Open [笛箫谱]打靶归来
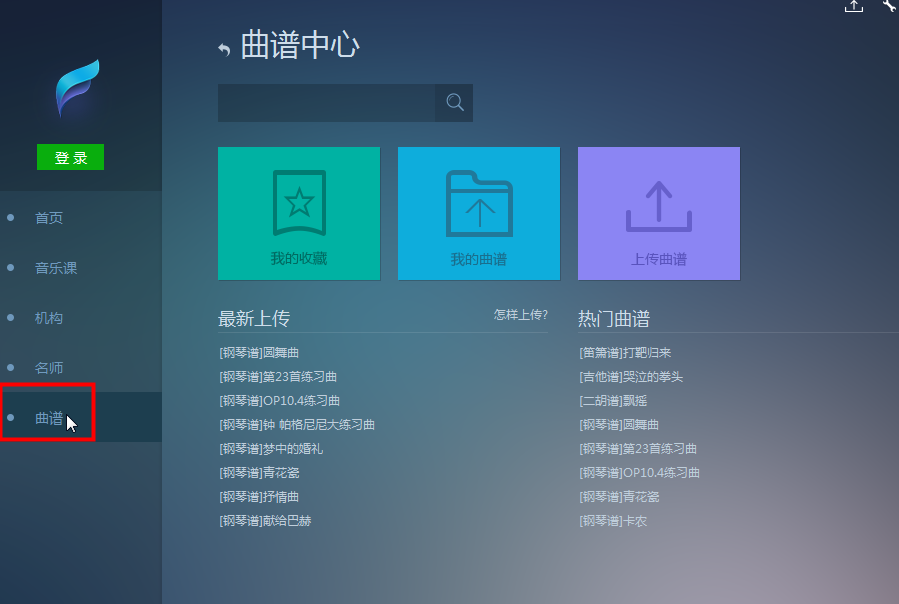The height and width of the screenshot is (604, 899). pos(625,353)
